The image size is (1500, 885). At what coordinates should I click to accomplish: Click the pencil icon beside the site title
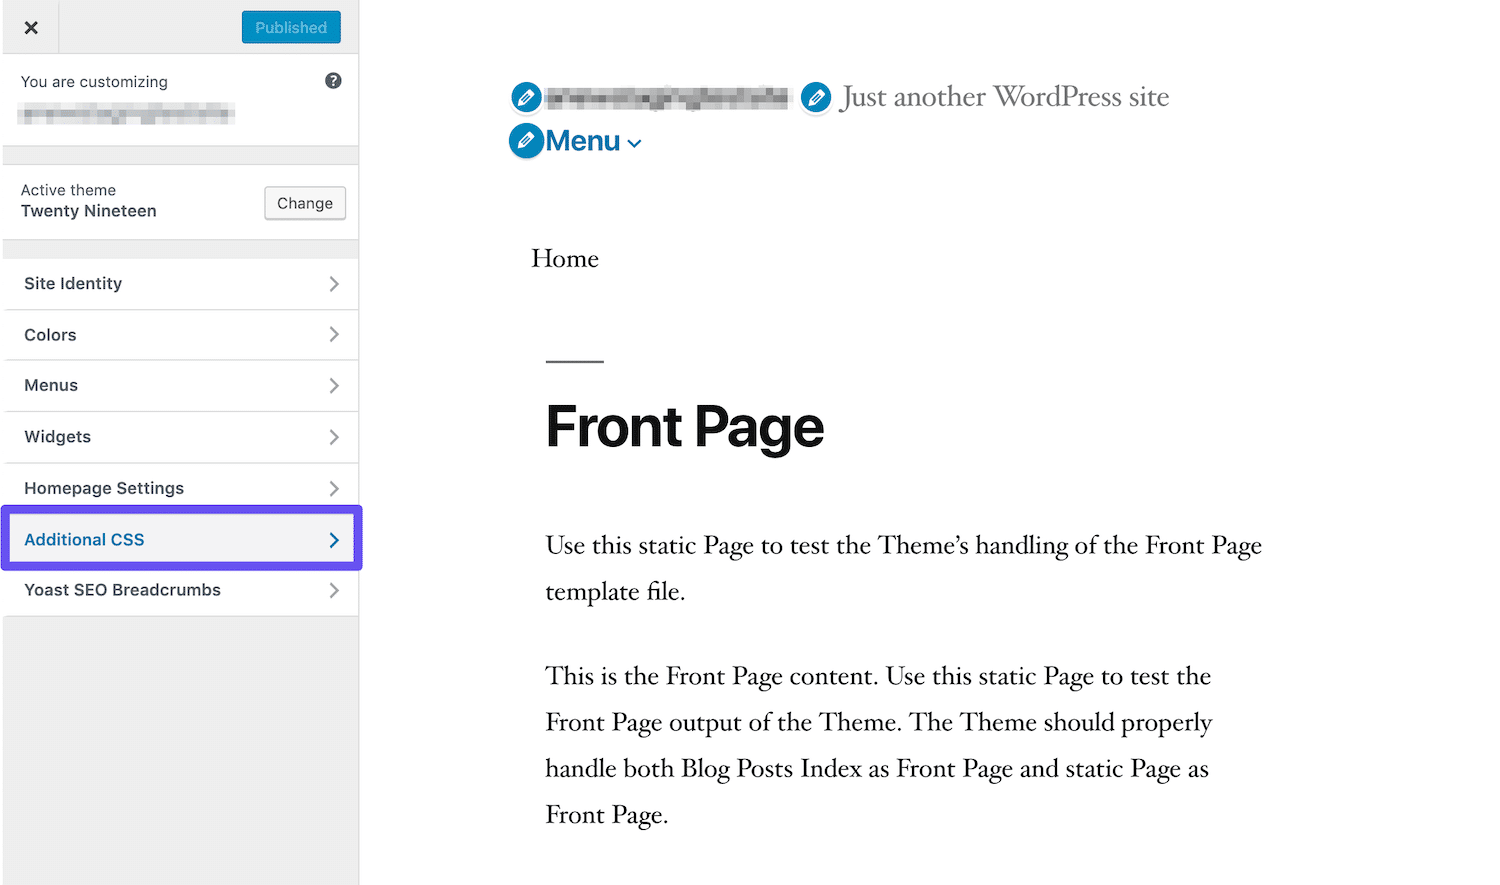point(525,97)
